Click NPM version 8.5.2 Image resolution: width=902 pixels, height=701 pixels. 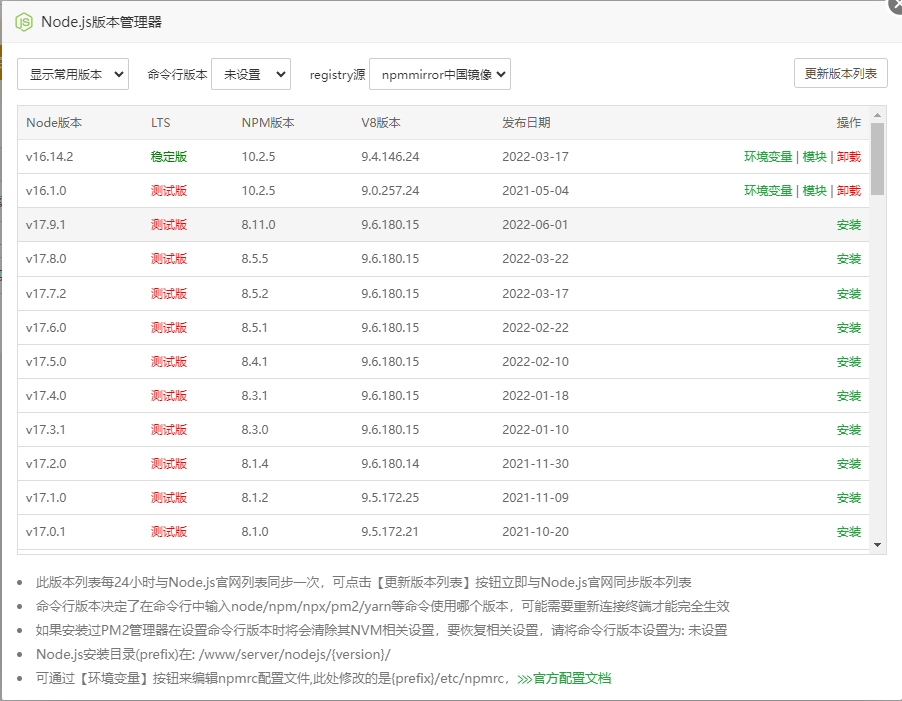tap(255, 294)
